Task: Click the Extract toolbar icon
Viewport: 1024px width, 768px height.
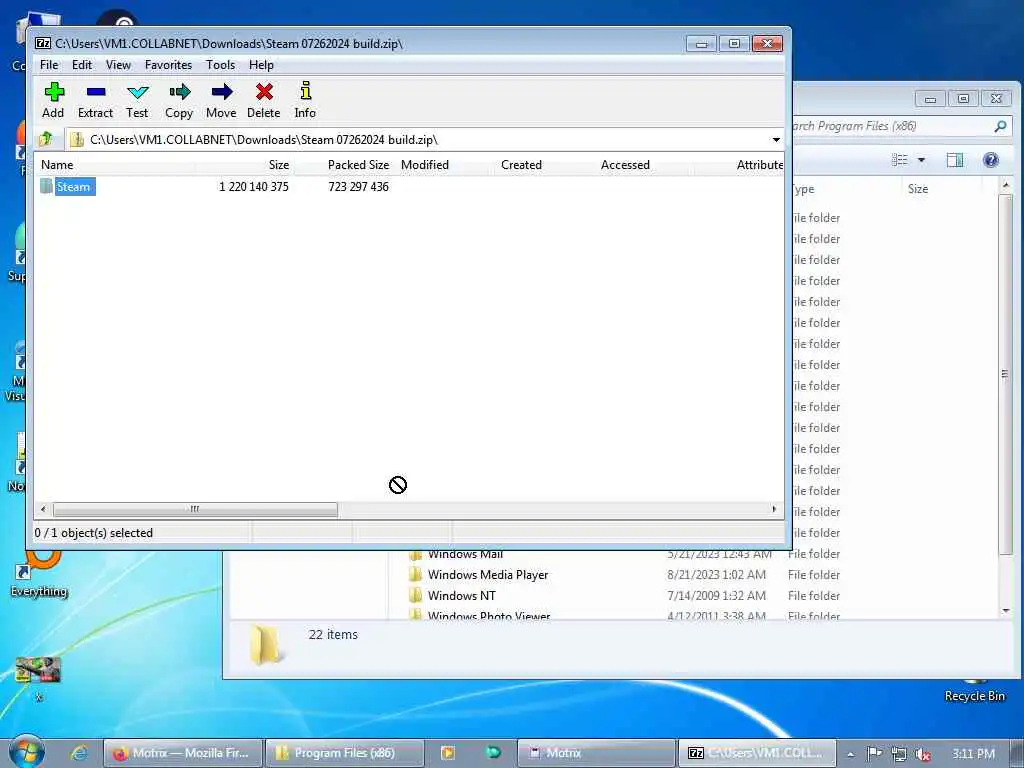Action: point(95,92)
